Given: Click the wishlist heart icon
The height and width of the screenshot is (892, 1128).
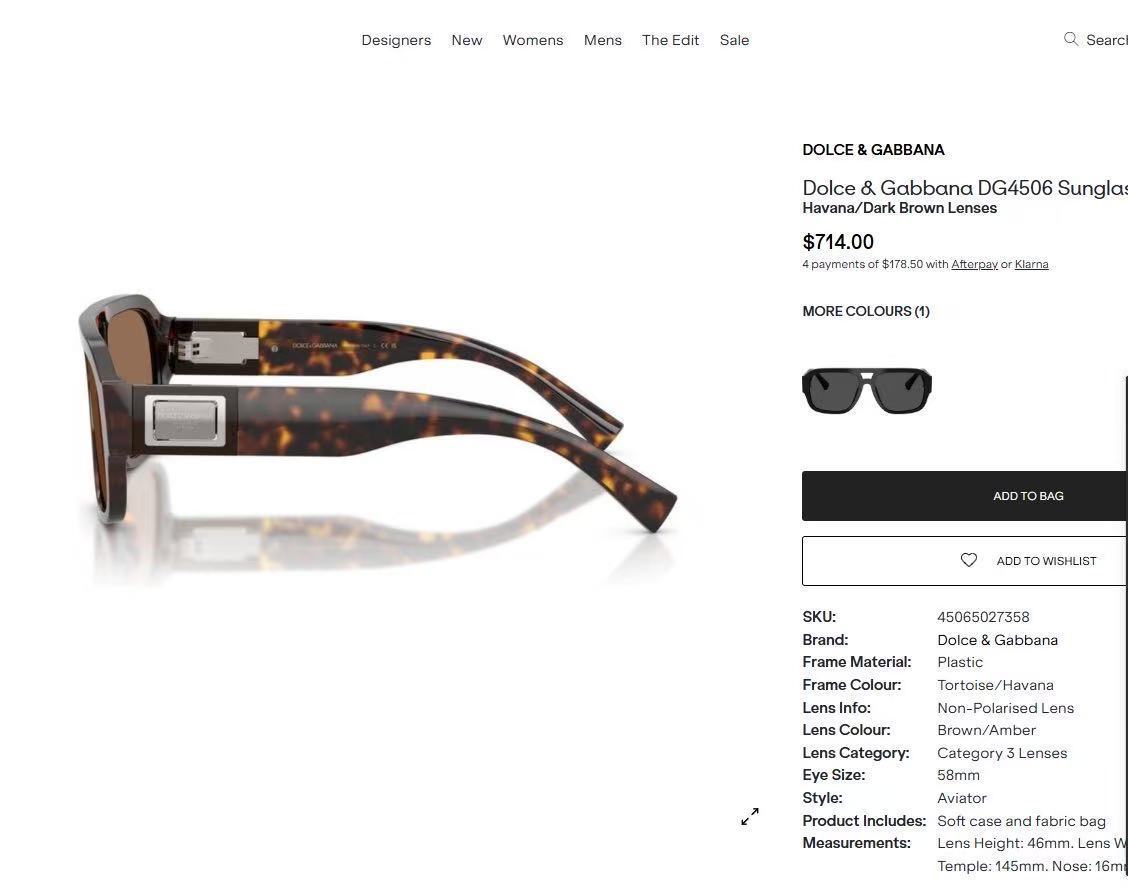Looking at the screenshot, I should coord(969,560).
